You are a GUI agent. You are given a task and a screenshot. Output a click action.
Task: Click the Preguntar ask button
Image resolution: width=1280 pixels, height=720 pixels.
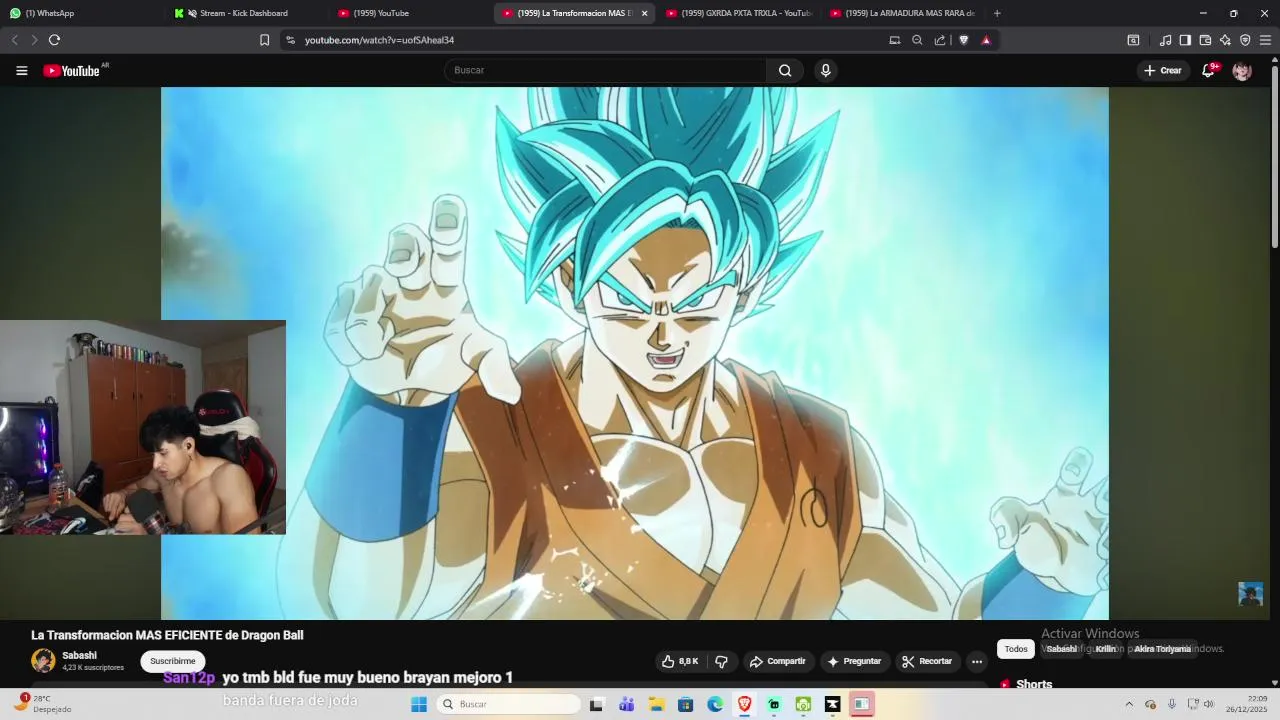pos(855,661)
